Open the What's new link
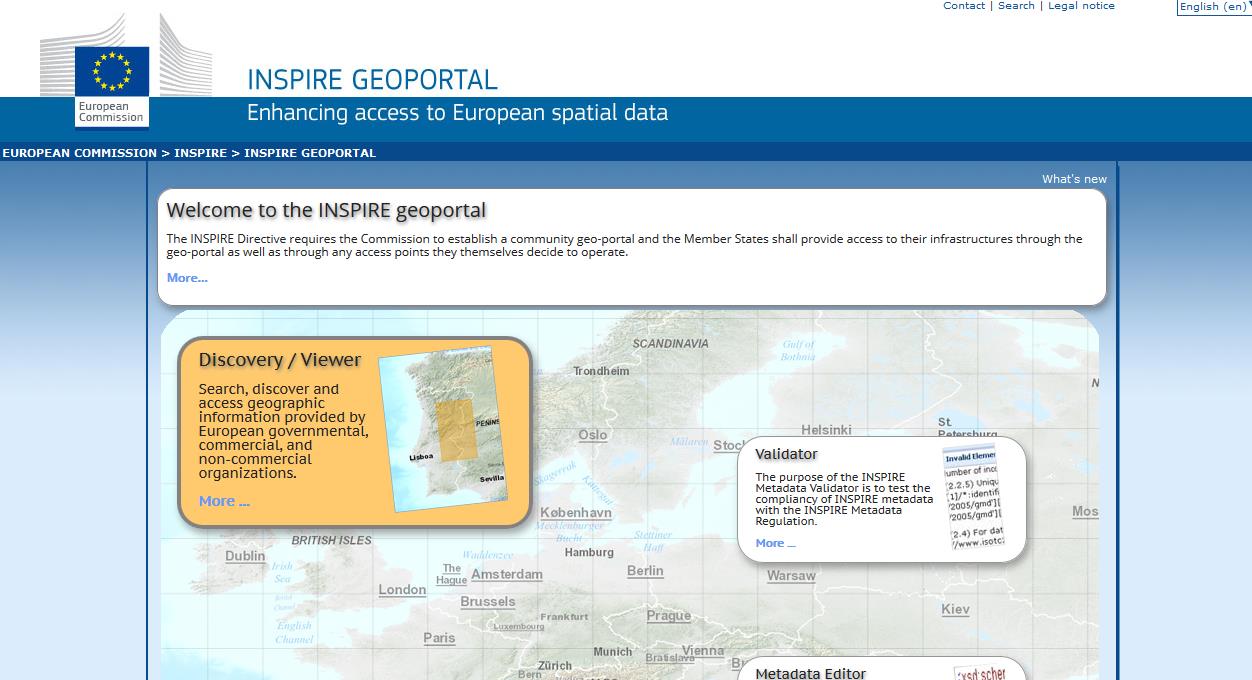The width and height of the screenshot is (1252, 680). pos(1074,179)
